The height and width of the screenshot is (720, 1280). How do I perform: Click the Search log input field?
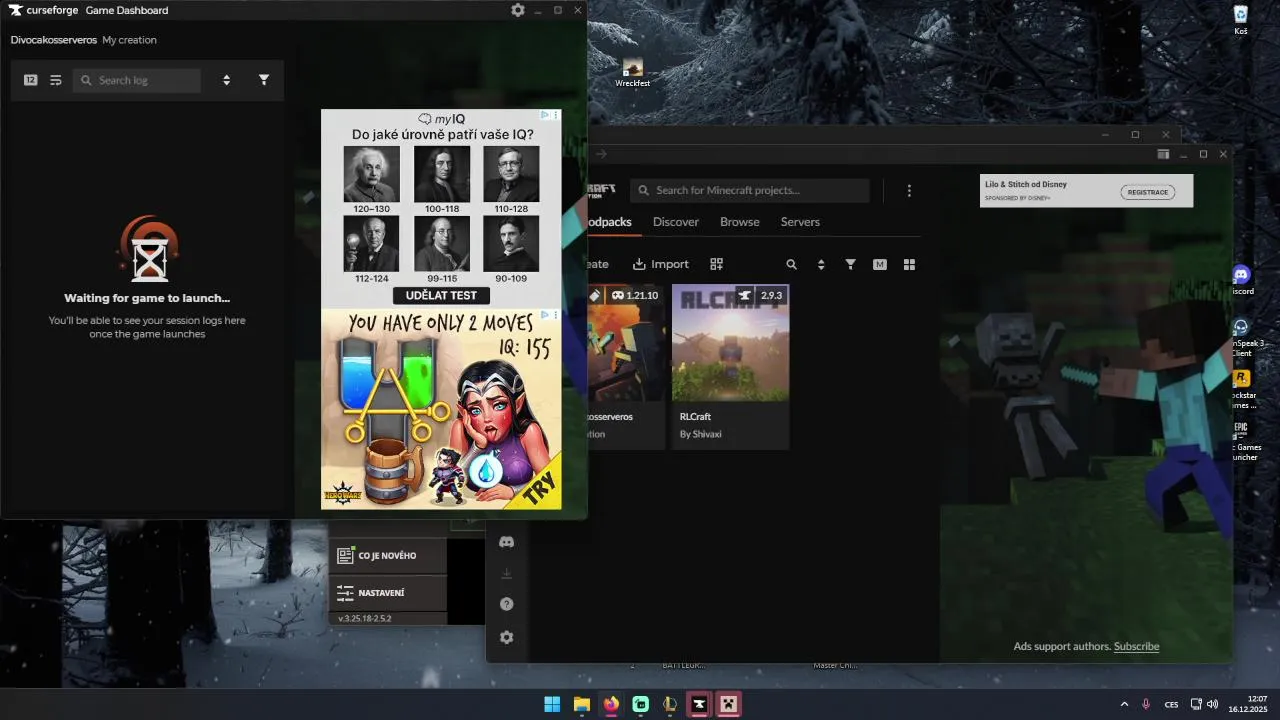(137, 80)
